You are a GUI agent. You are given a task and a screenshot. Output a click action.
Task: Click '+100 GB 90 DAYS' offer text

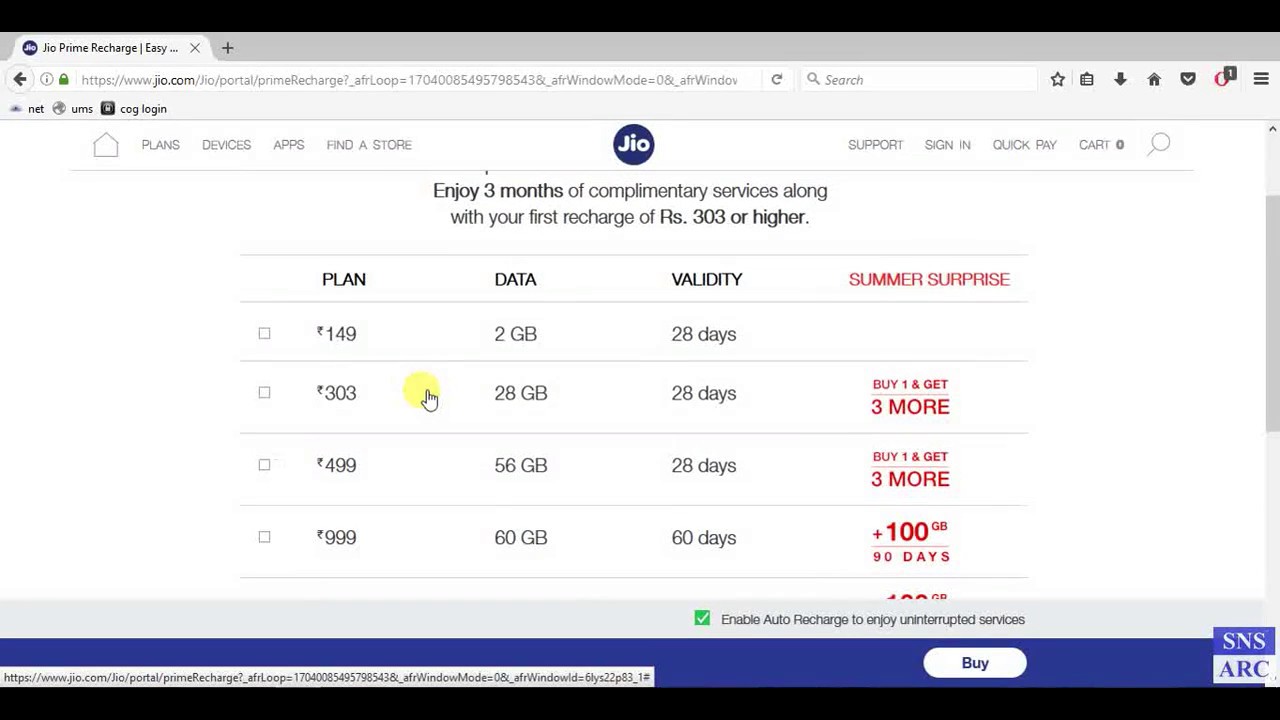911,541
